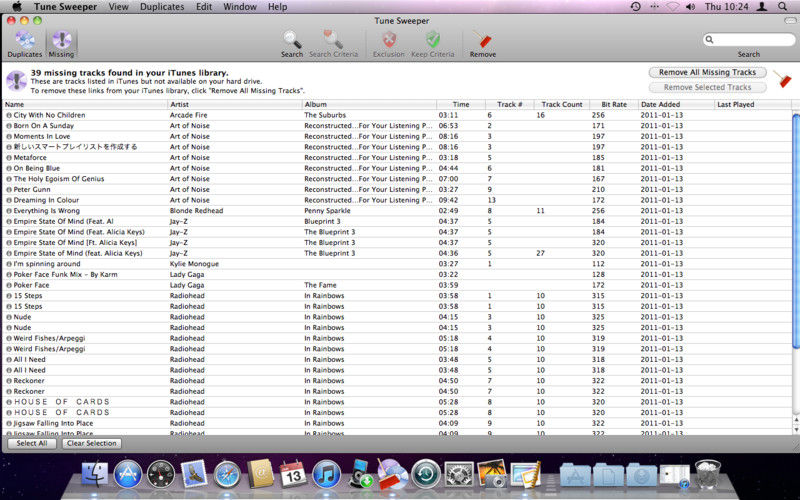Open the Help menu

pos(278,7)
